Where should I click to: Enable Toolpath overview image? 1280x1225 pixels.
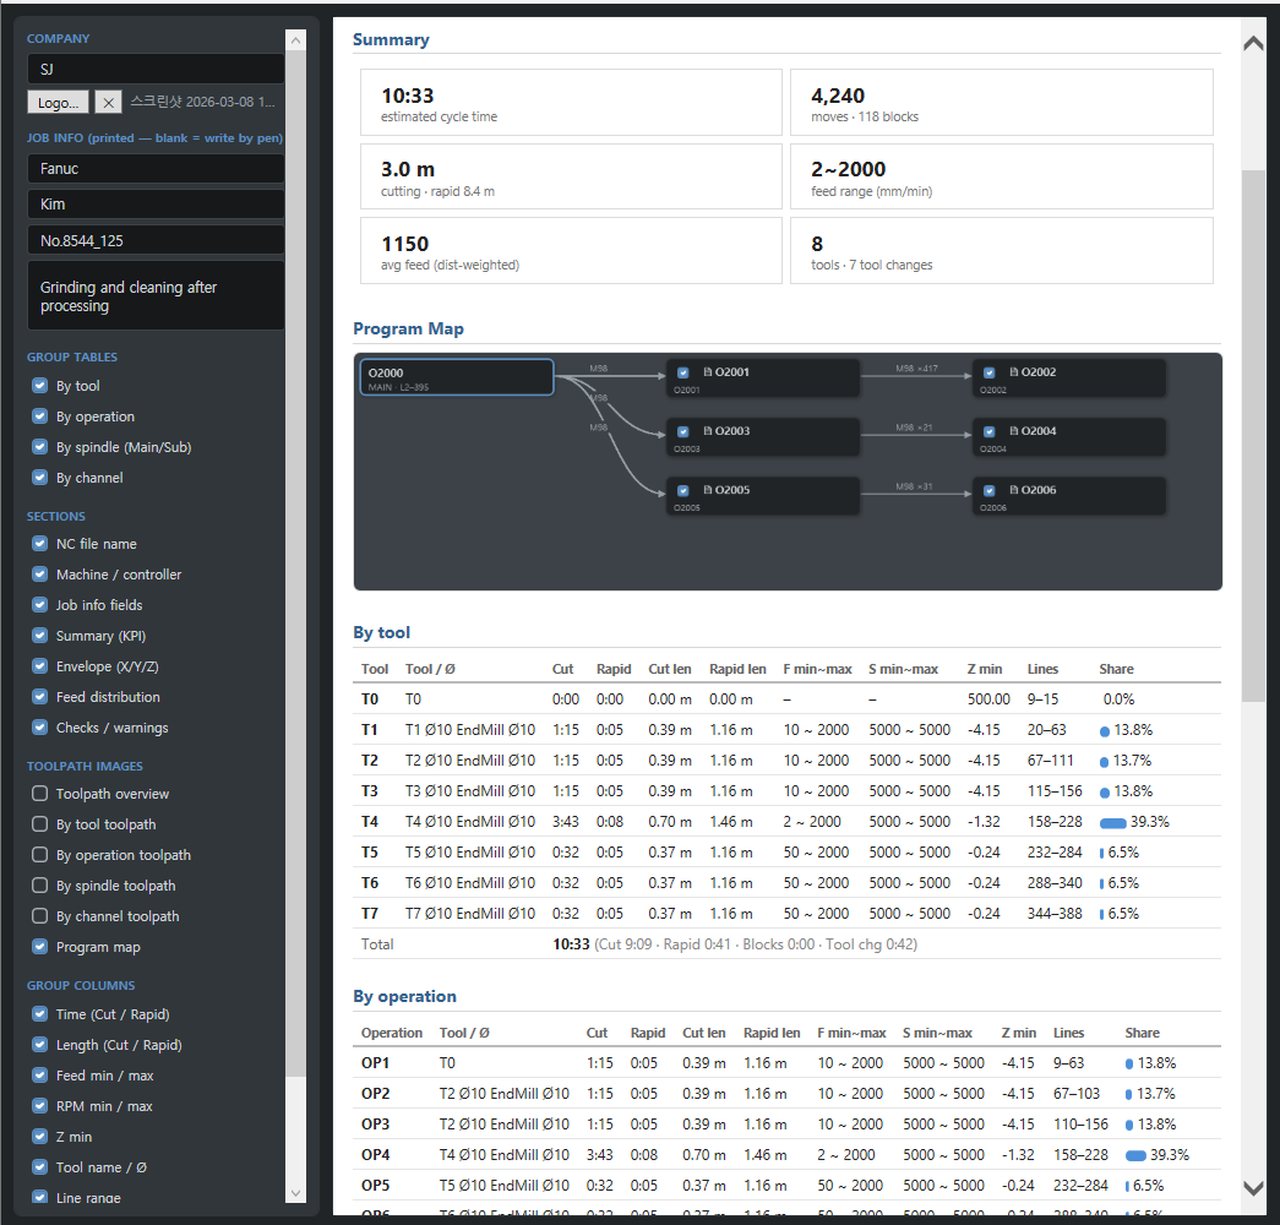click(40, 793)
